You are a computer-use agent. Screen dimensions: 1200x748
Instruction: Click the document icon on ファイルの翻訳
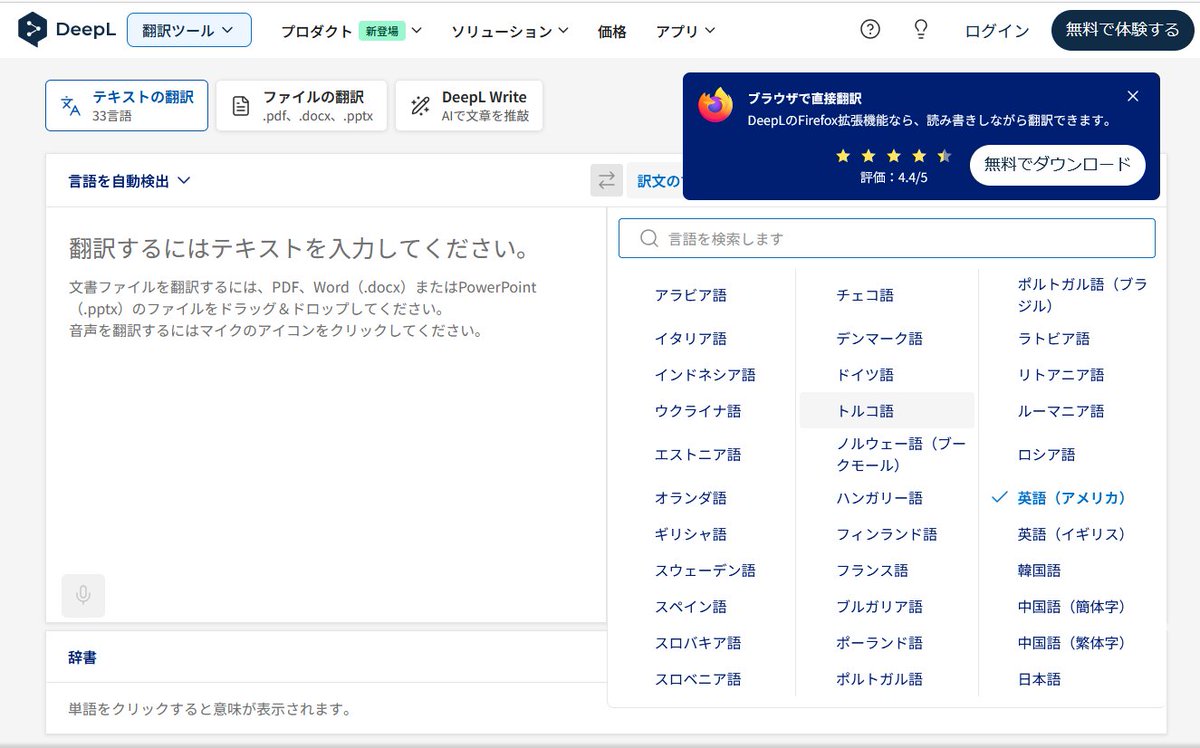coord(240,104)
